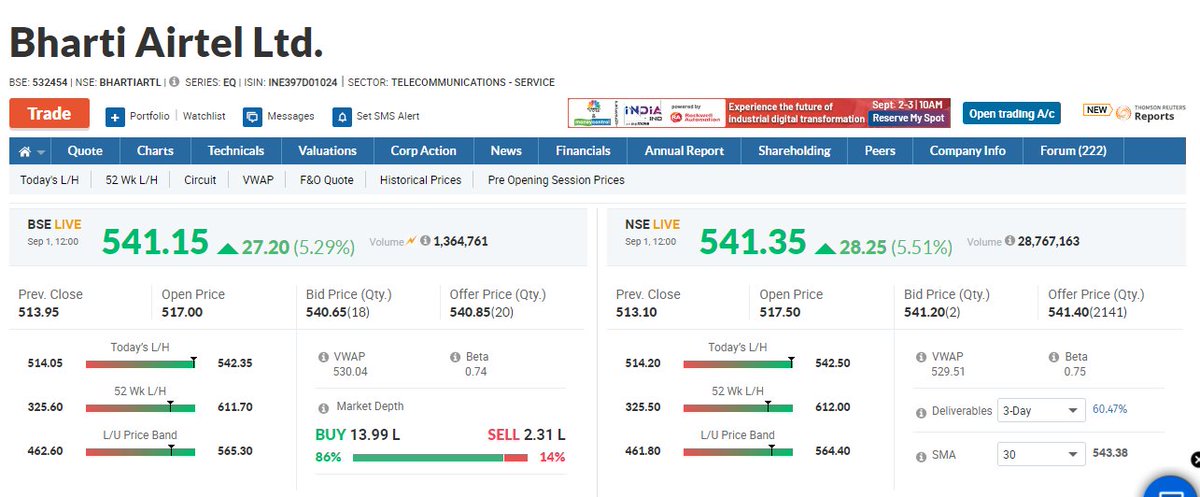
Task: Click BSE volume info icon
Action: 425,241
